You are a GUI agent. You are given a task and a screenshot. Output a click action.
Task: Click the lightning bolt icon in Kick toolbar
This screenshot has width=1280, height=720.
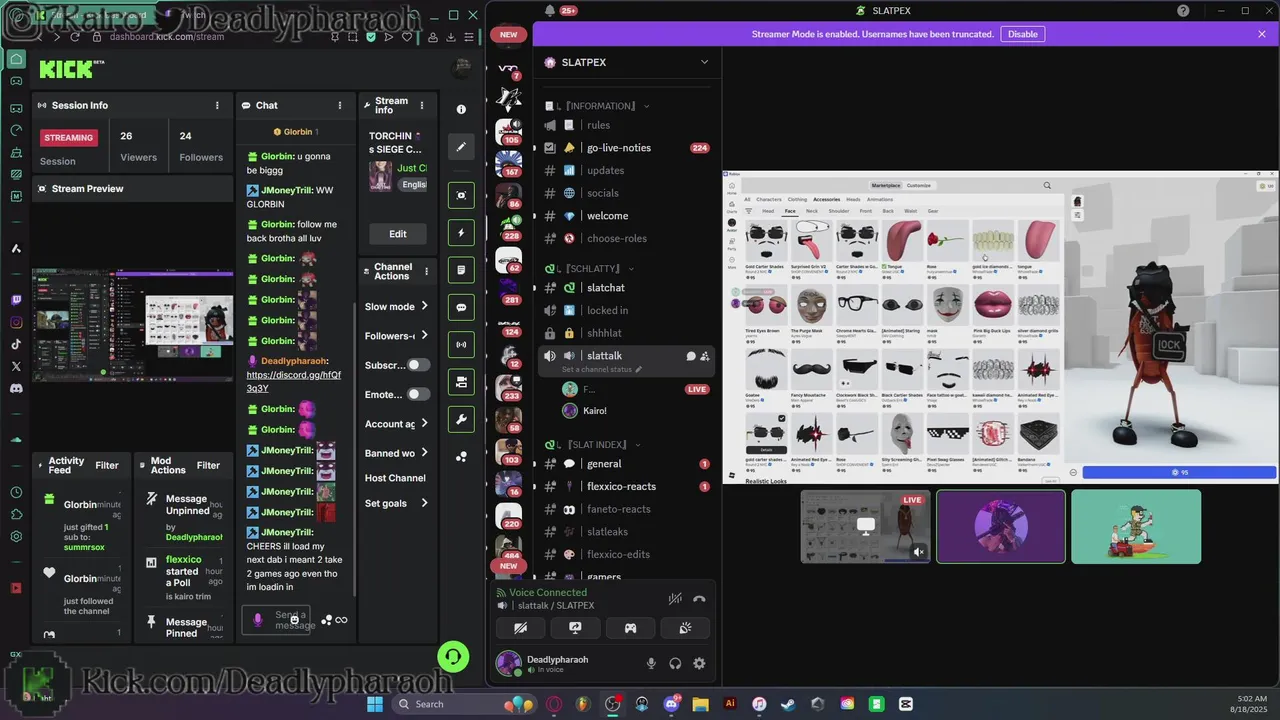coord(461,232)
